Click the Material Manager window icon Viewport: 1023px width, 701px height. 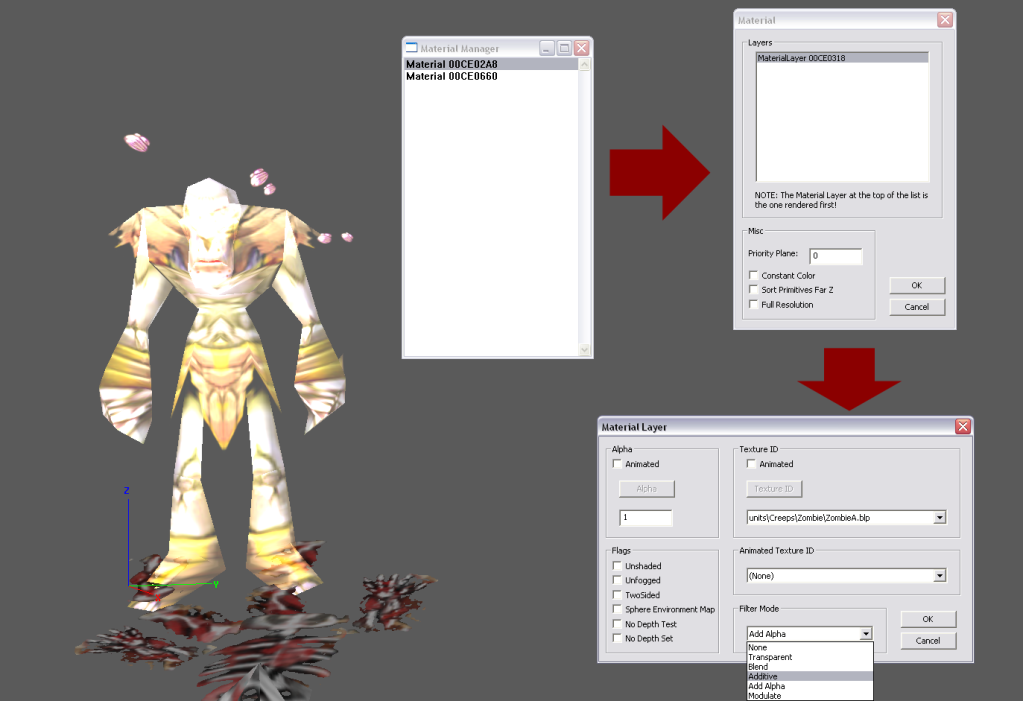(x=412, y=48)
